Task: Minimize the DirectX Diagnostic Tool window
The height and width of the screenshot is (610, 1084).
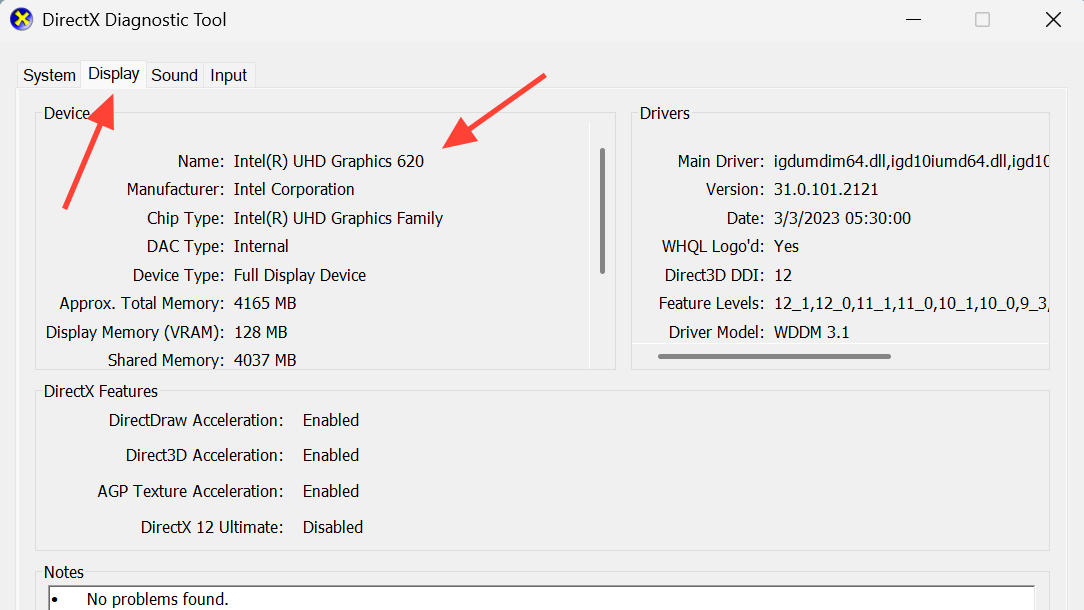Action: 913,19
